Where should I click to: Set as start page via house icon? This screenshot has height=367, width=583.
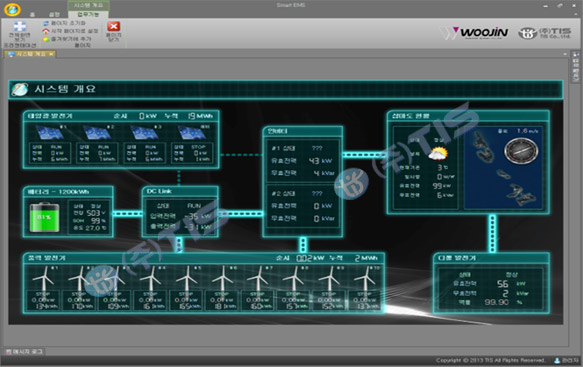click(x=46, y=31)
